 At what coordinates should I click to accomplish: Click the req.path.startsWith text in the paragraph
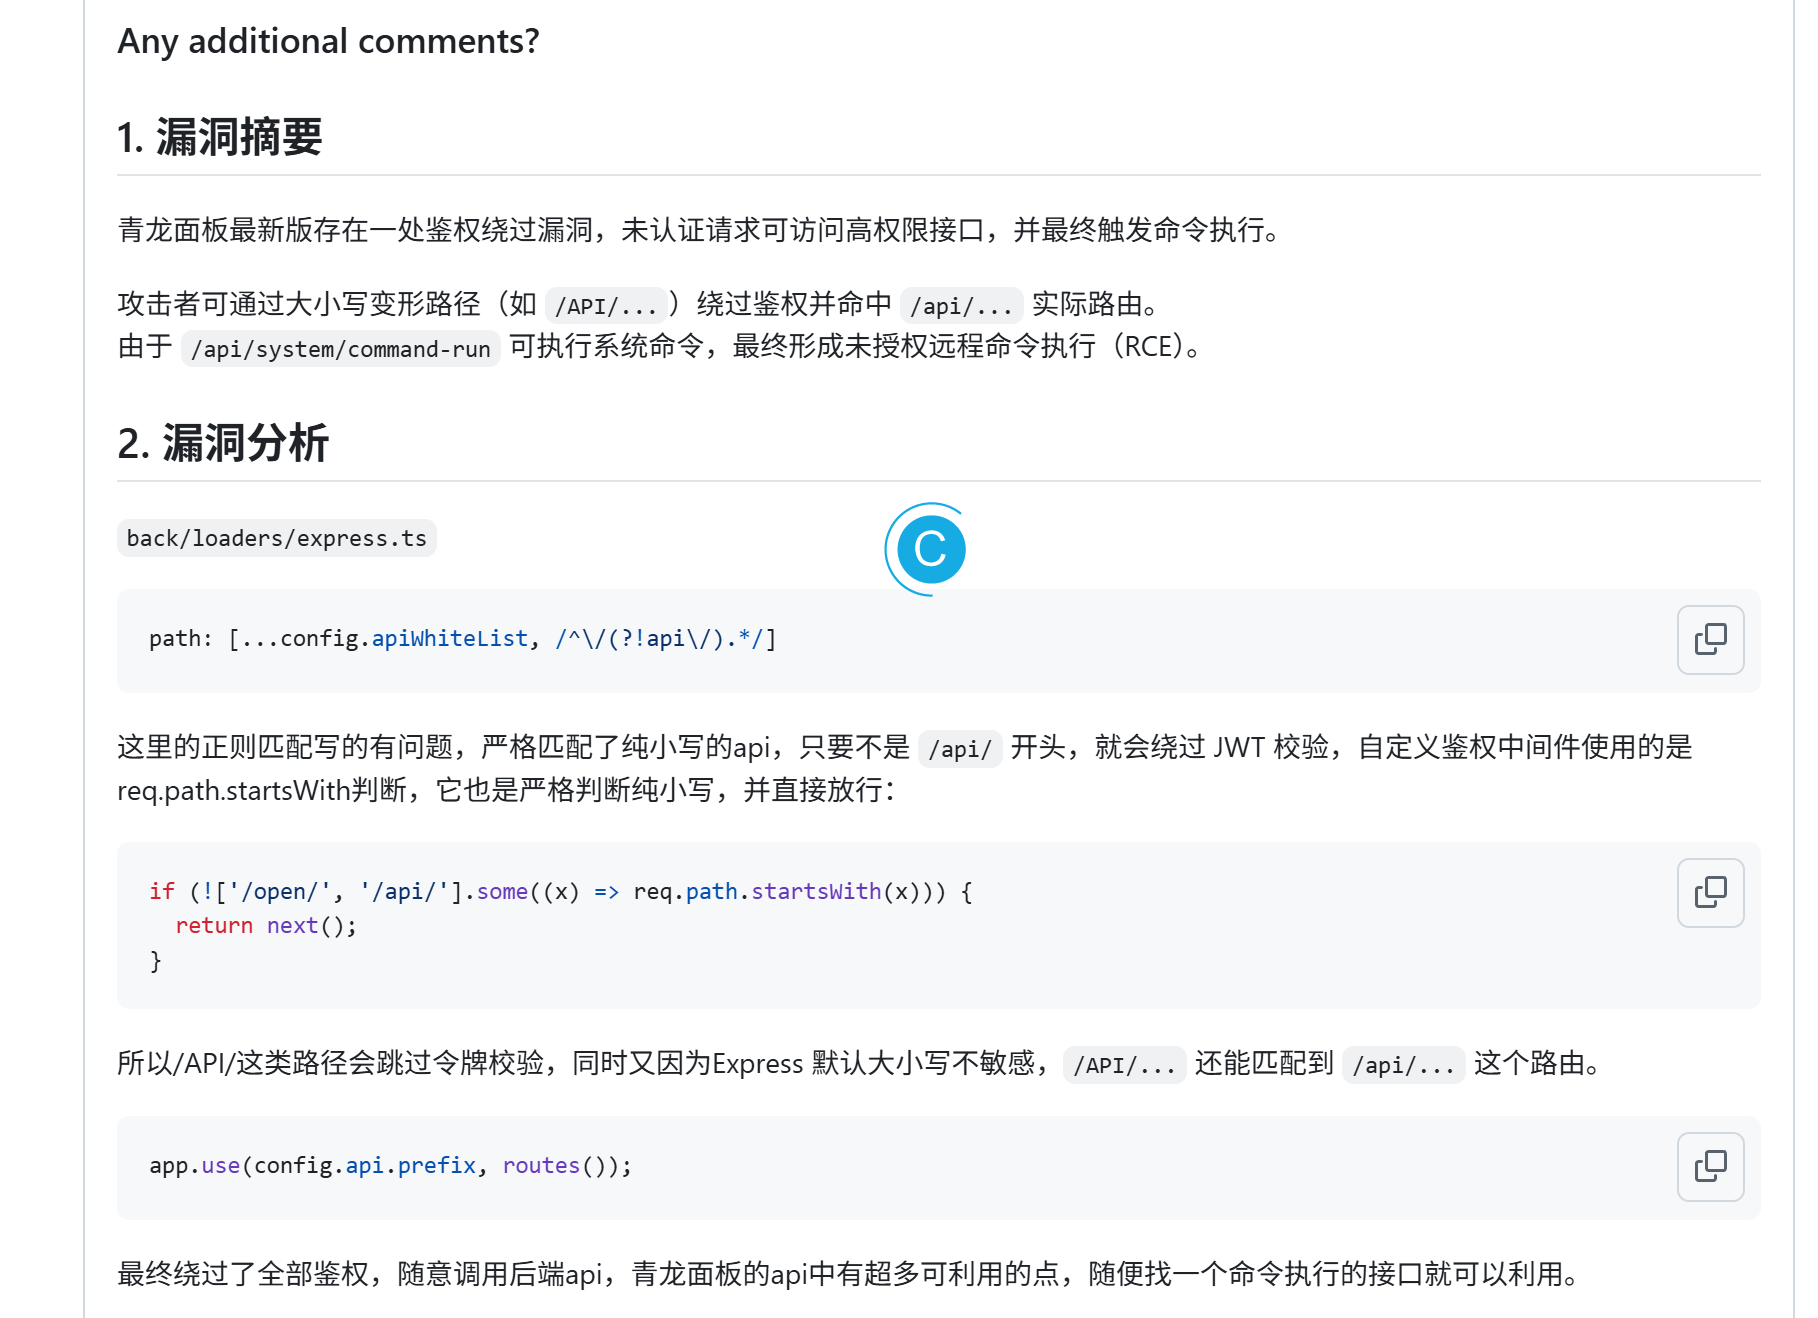233,791
